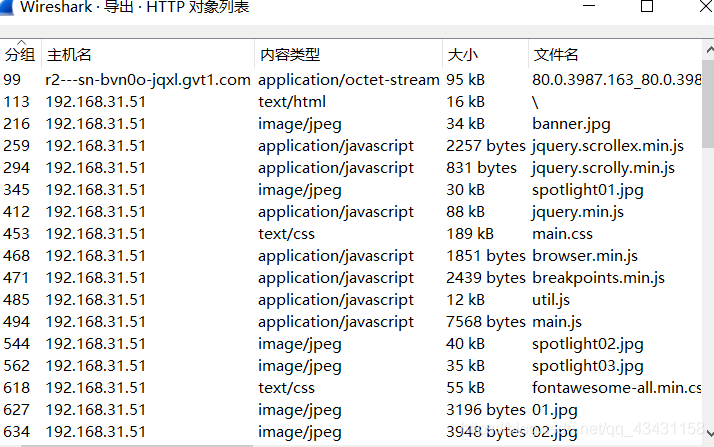Image resolution: width=714 pixels, height=447 pixels.
Task: Click the 55 kB size cell
Action: [x=465, y=387]
